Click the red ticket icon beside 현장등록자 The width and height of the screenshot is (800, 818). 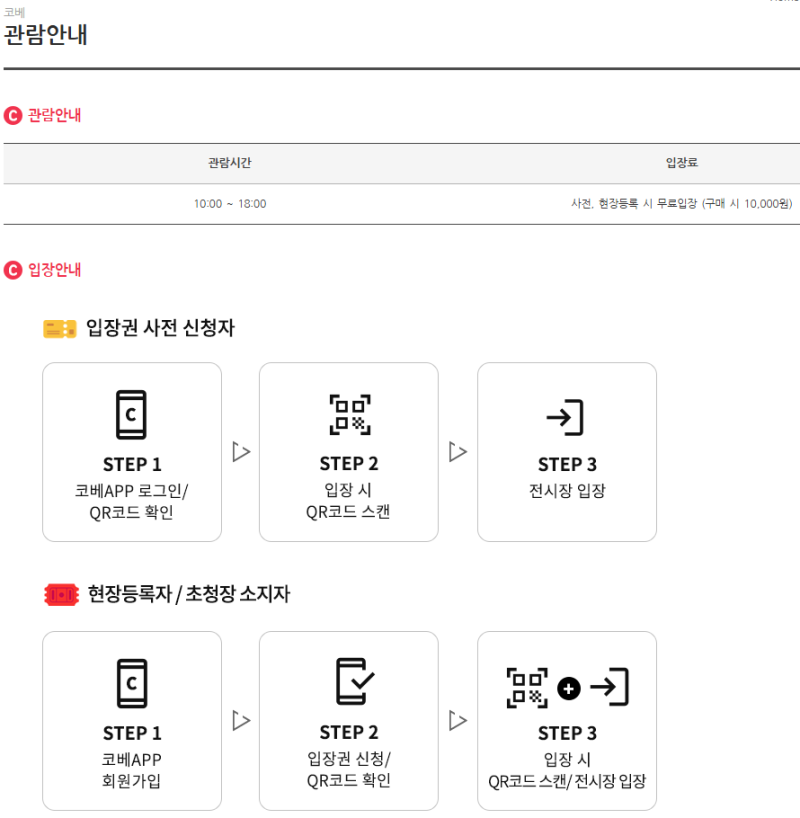point(62,595)
